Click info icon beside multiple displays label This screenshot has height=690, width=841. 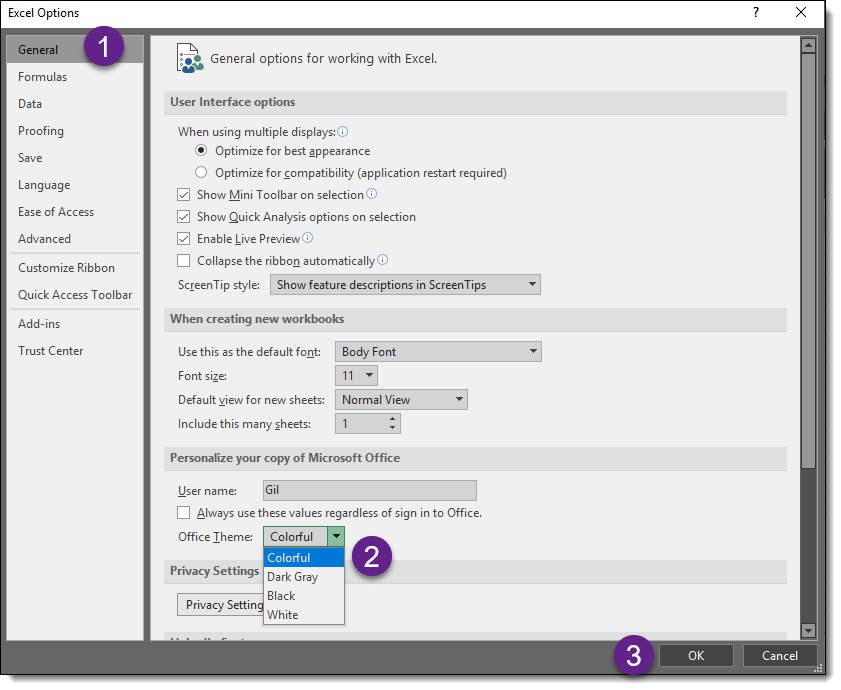[342, 132]
